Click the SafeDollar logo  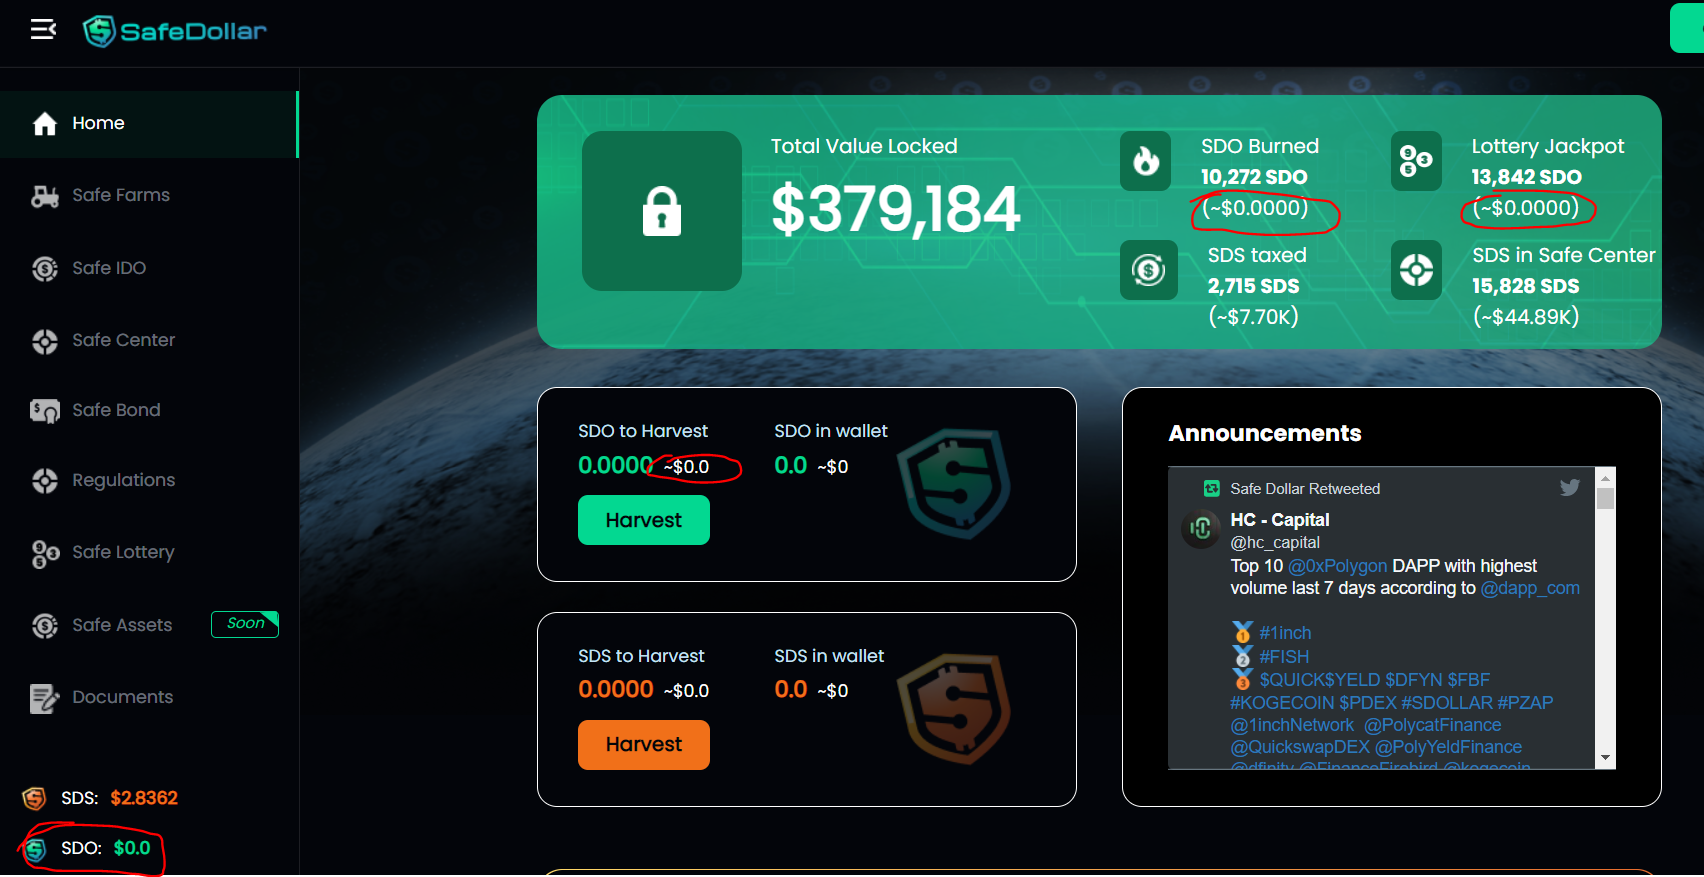tap(175, 31)
